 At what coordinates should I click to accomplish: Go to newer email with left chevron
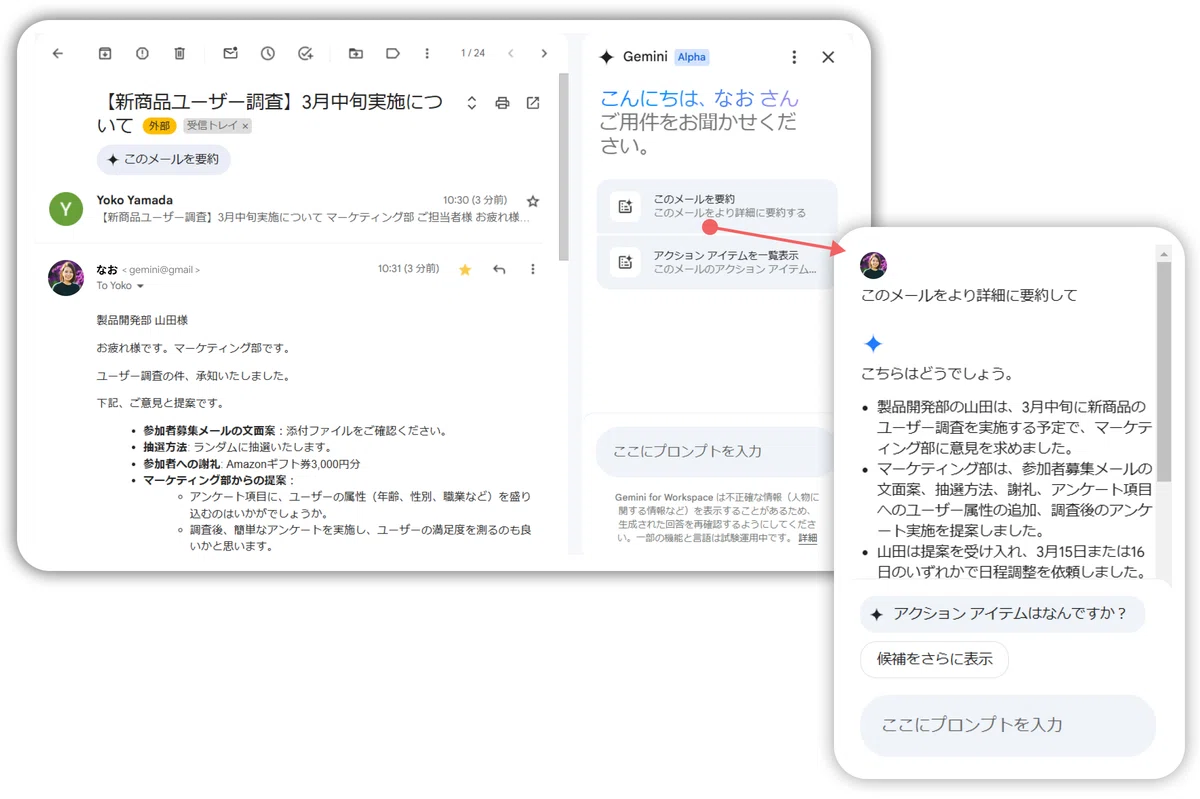(x=510, y=53)
